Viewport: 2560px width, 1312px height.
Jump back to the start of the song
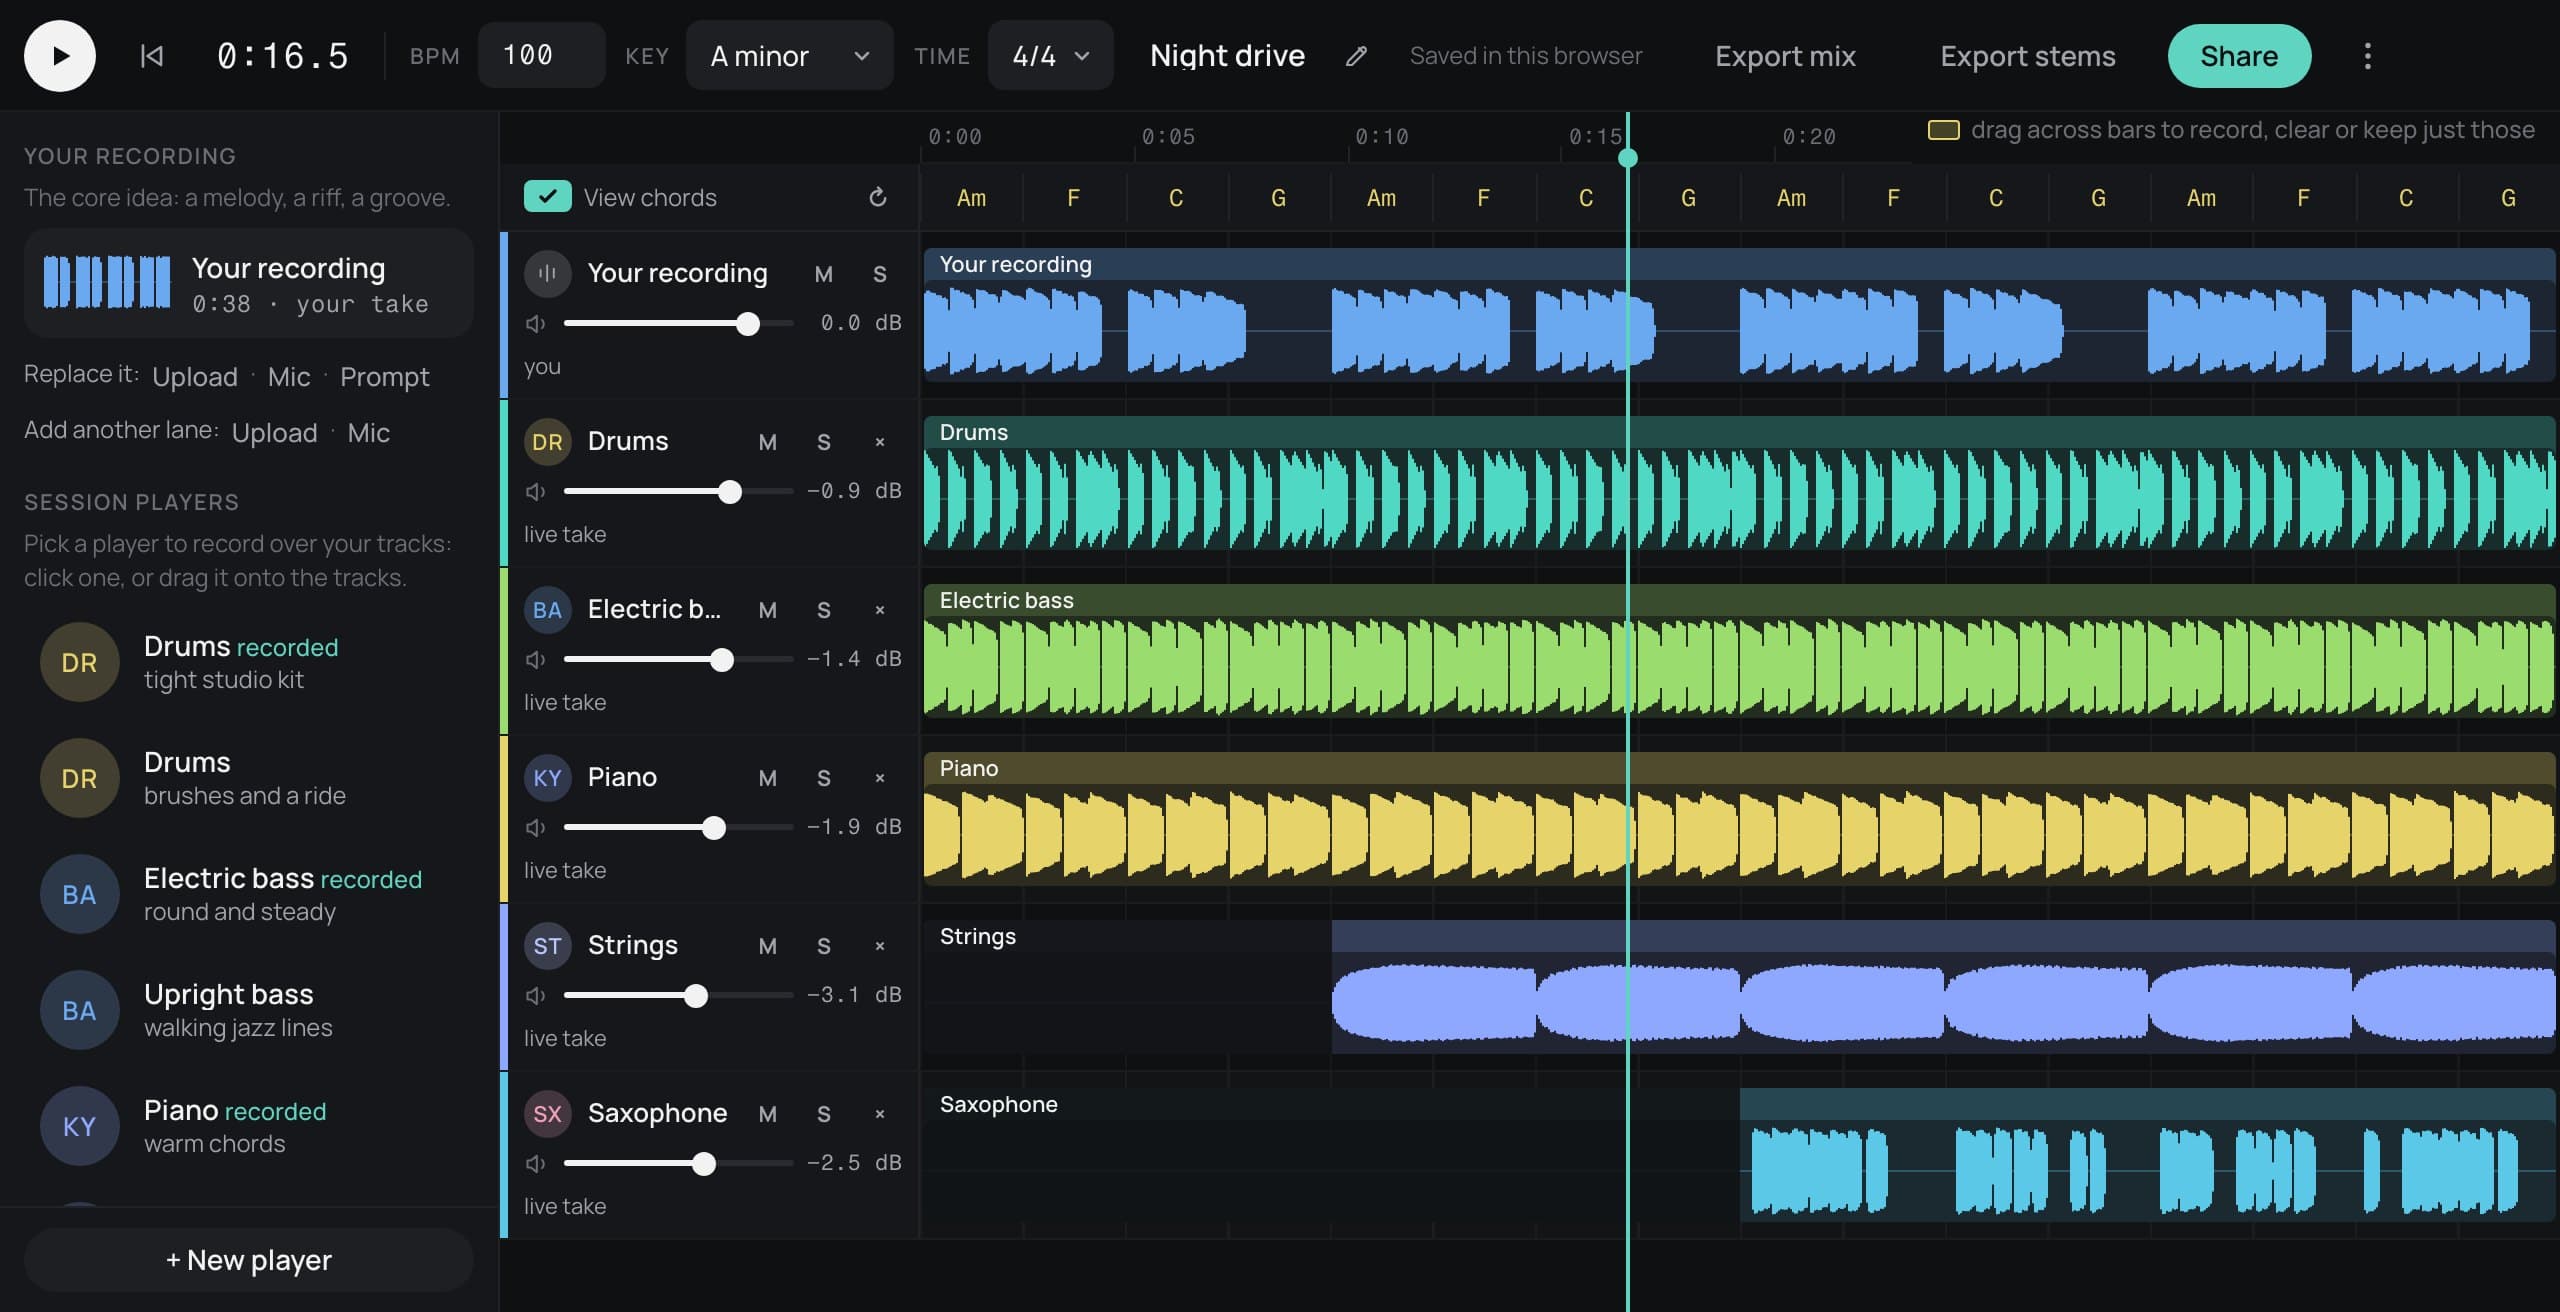pyautogui.click(x=151, y=56)
